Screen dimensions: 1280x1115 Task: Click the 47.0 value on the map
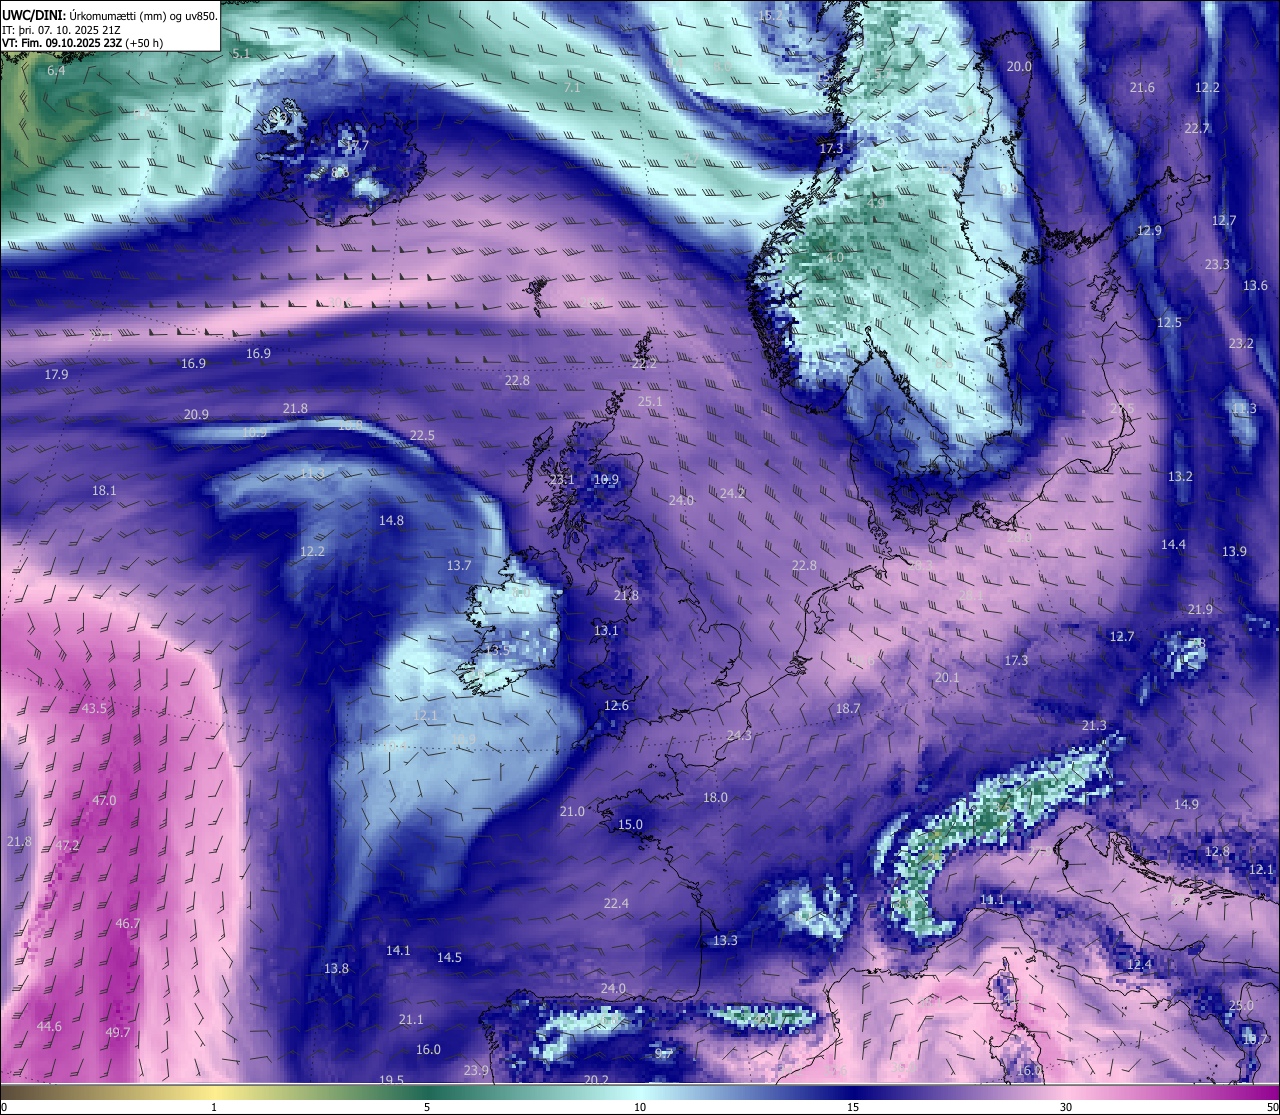pyautogui.click(x=104, y=801)
